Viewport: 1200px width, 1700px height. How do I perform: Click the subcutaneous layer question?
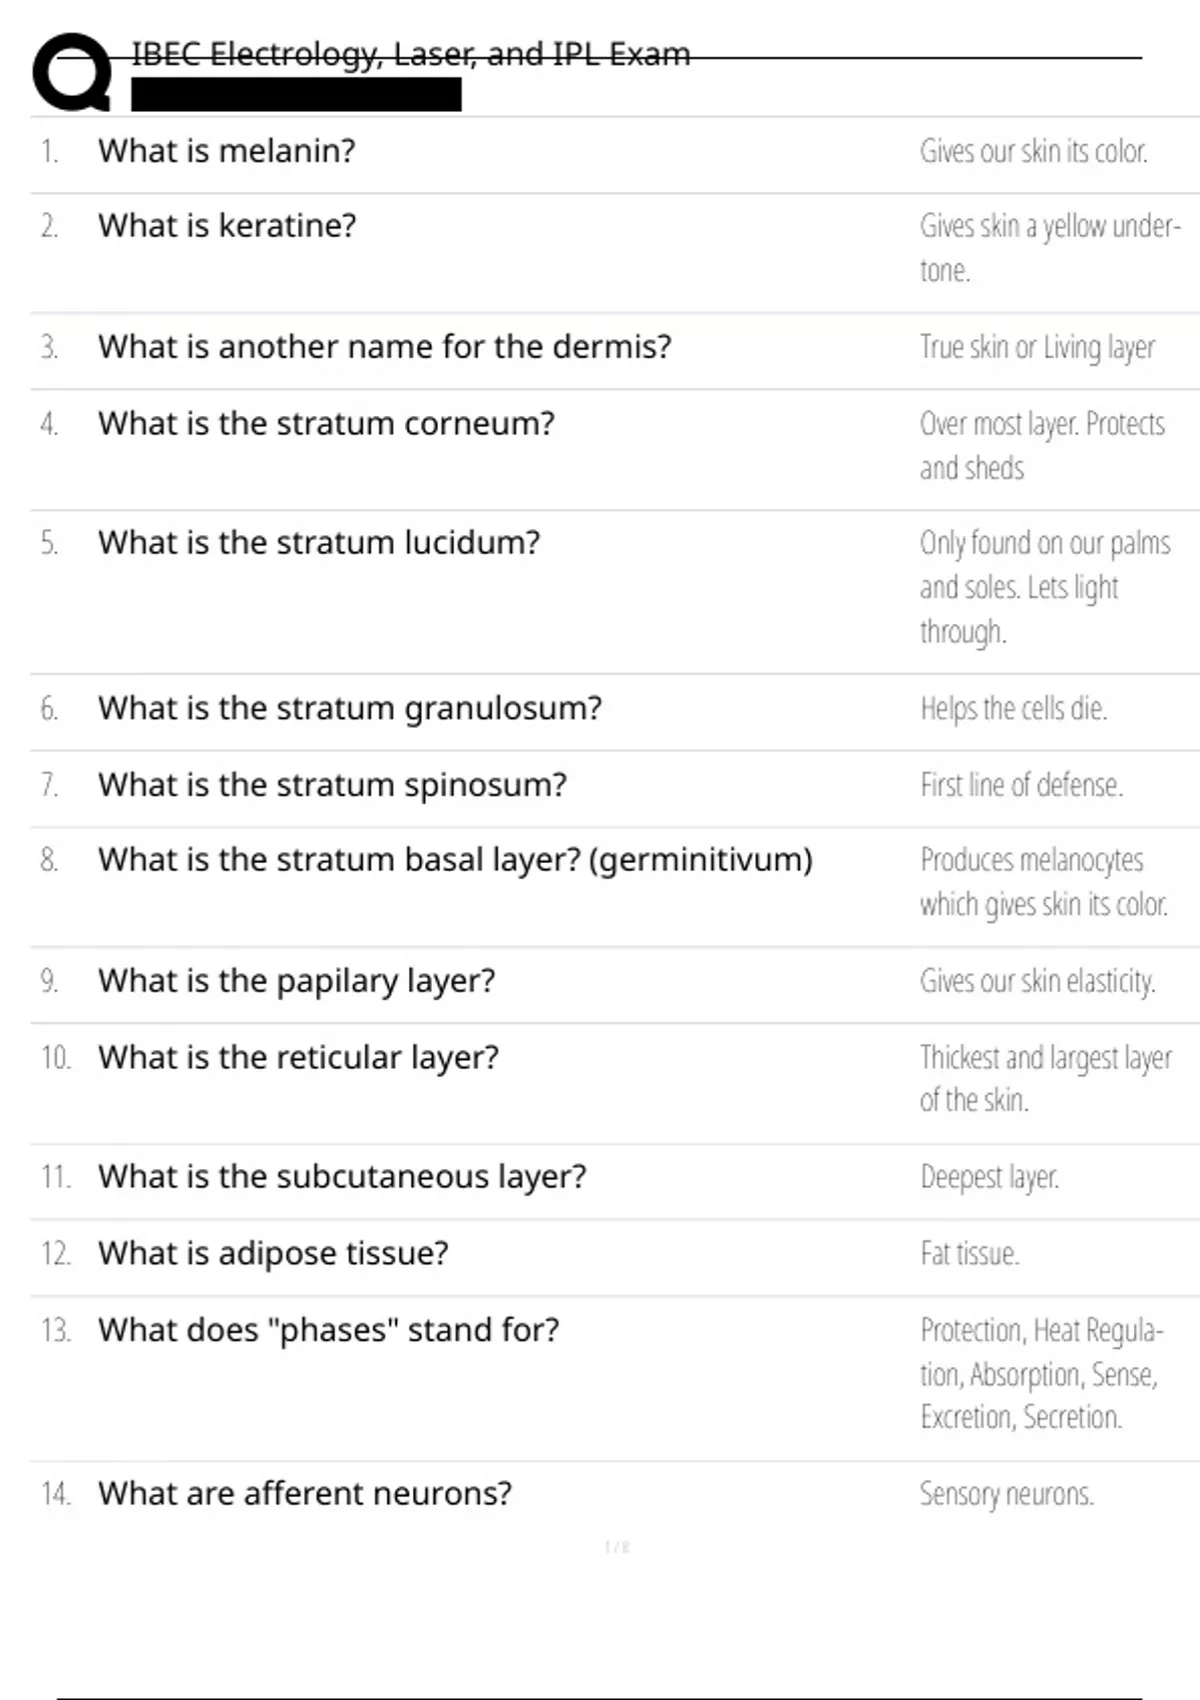click(342, 1177)
